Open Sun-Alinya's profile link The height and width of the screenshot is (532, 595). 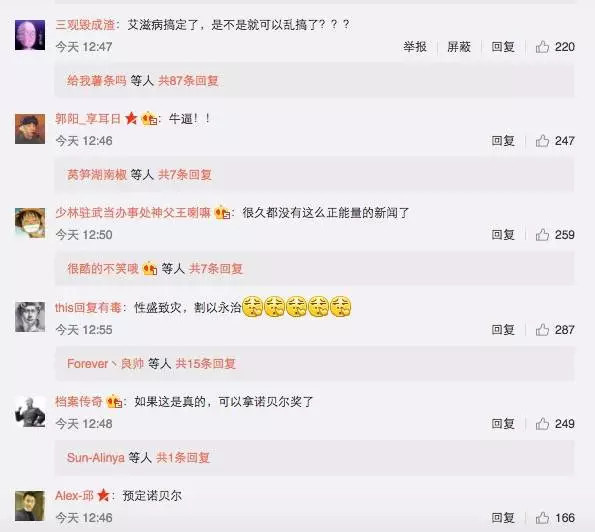(96, 458)
